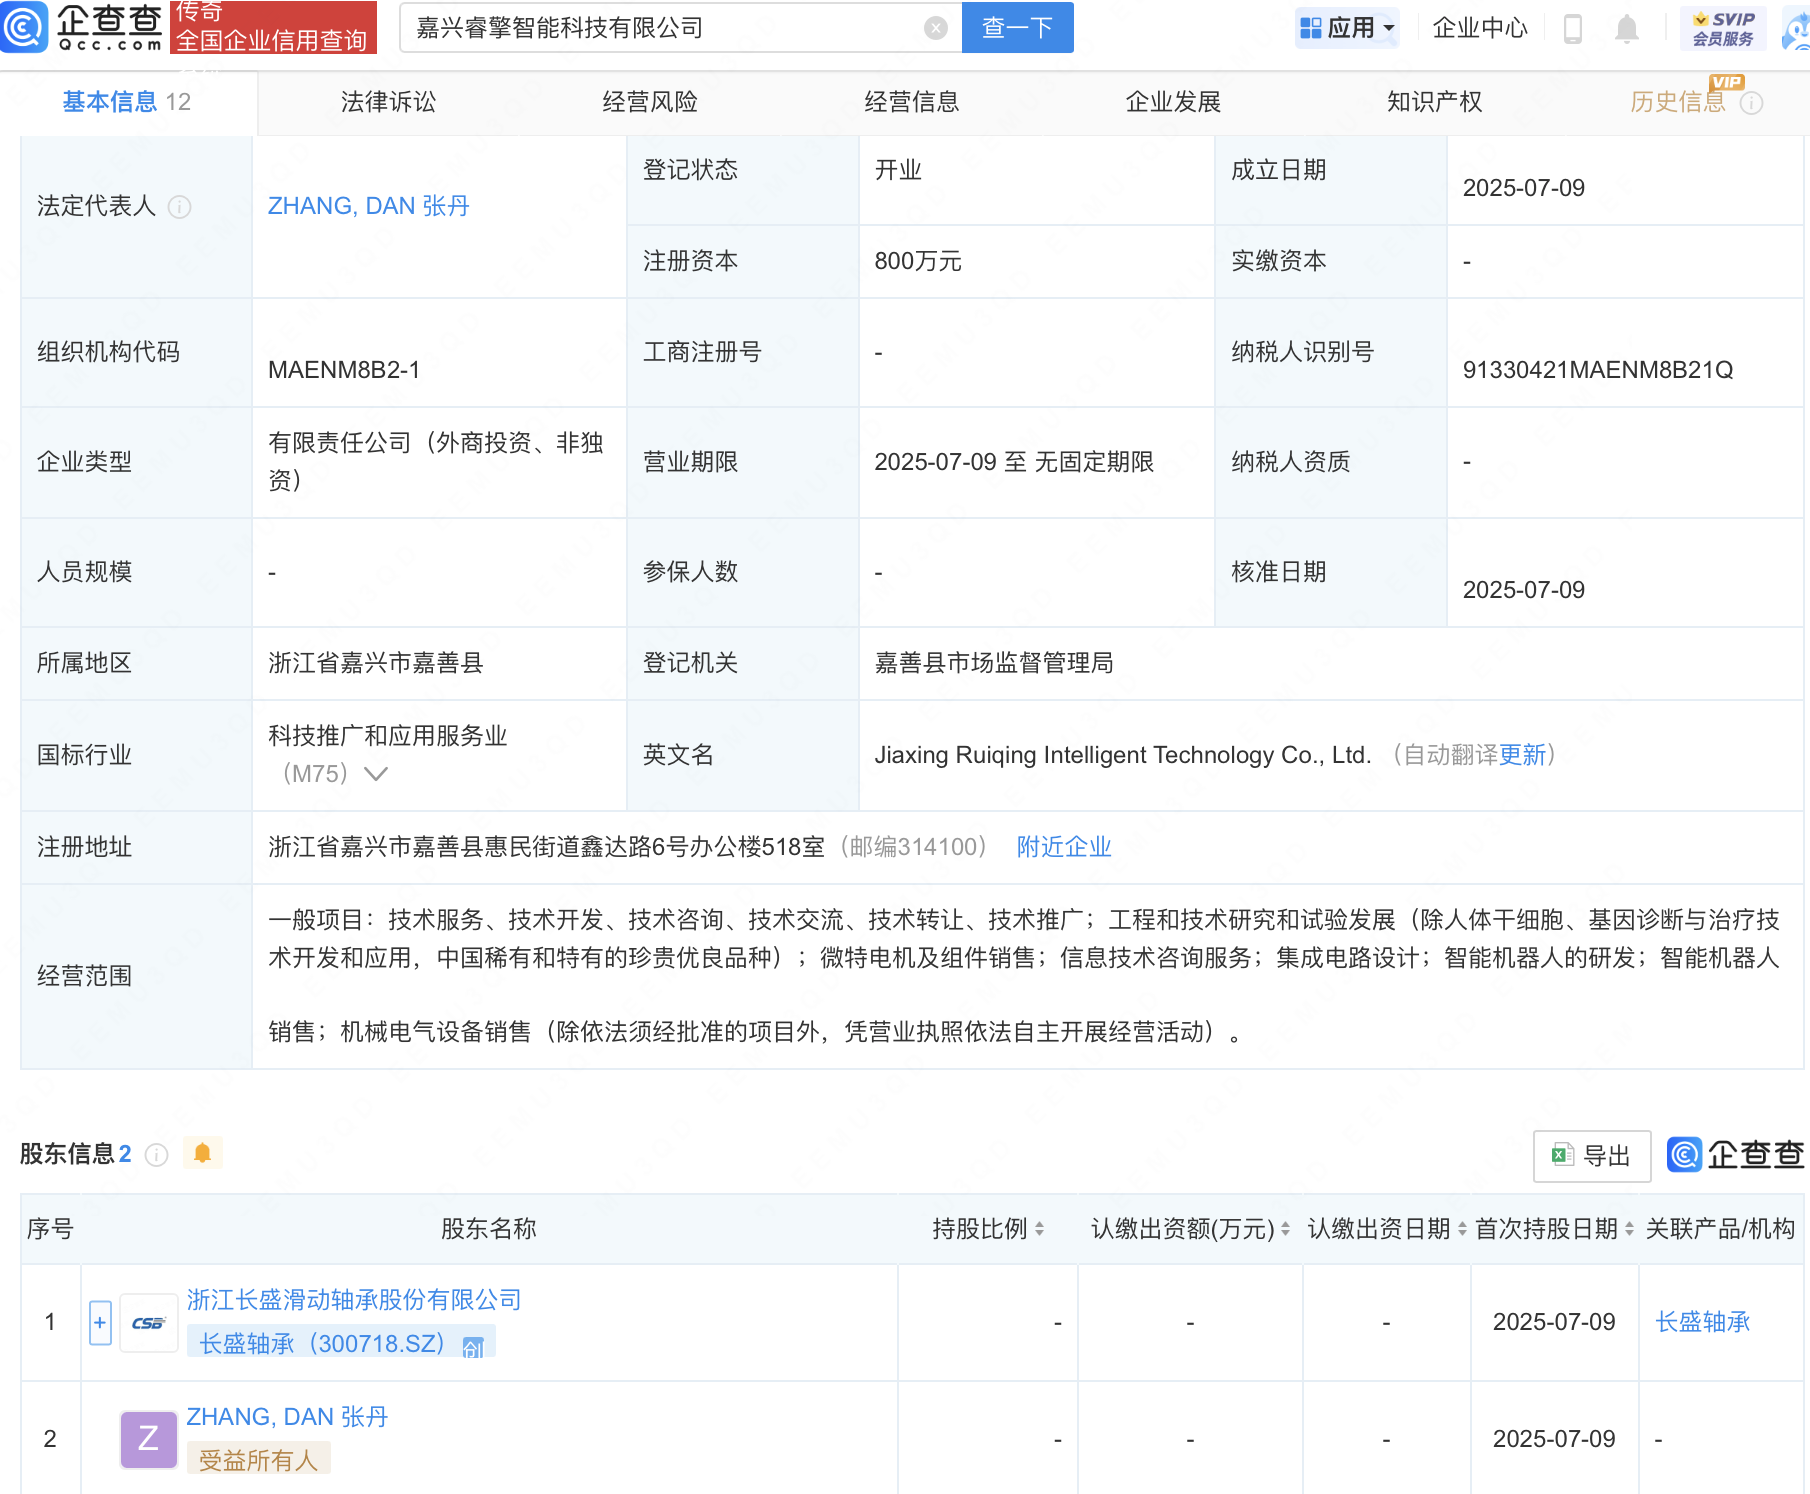Switch to the 知识产权 tab
This screenshot has width=1810, height=1494.
tap(1434, 102)
